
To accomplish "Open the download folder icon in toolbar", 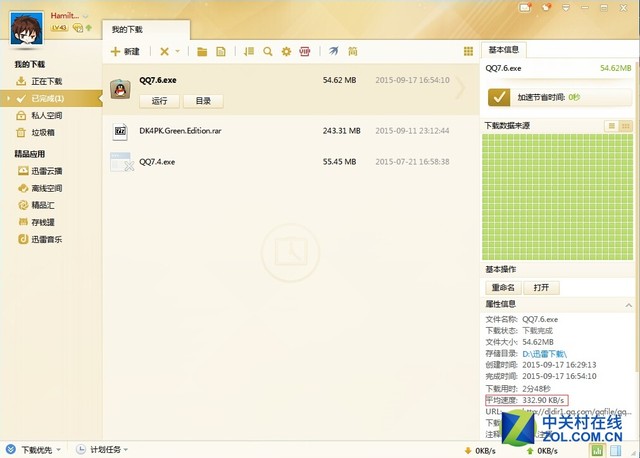I will tap(202, 51).
